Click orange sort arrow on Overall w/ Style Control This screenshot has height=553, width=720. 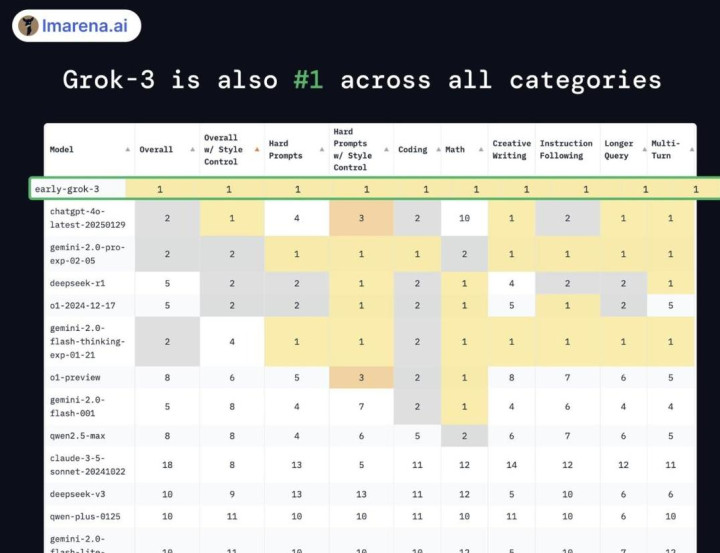[x=257, y=149]
